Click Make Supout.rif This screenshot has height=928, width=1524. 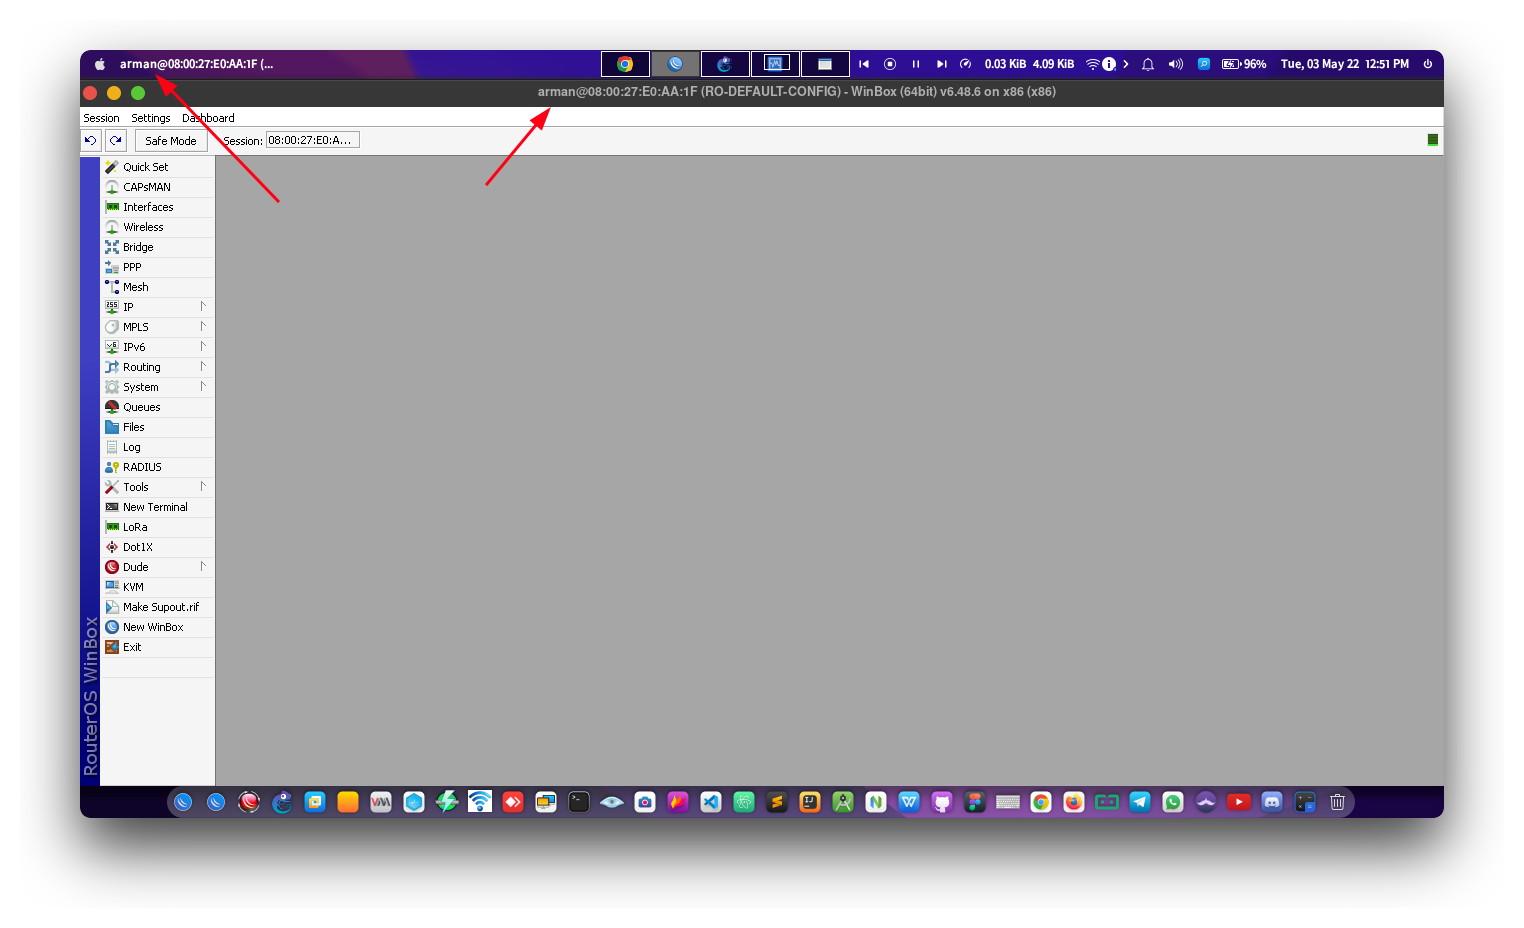[161, 606]
